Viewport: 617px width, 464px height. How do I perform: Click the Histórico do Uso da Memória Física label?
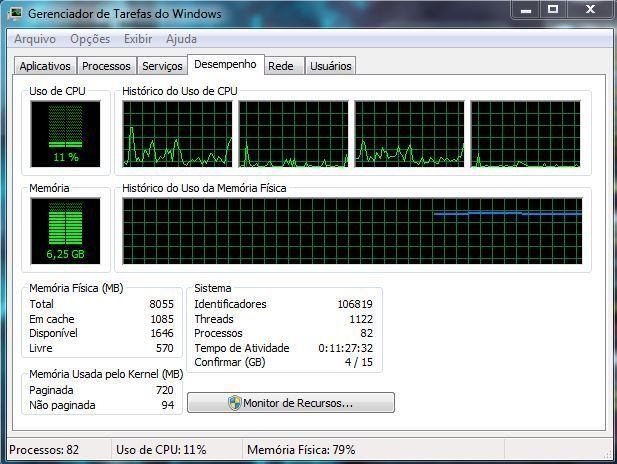click(x=204, y=188)
